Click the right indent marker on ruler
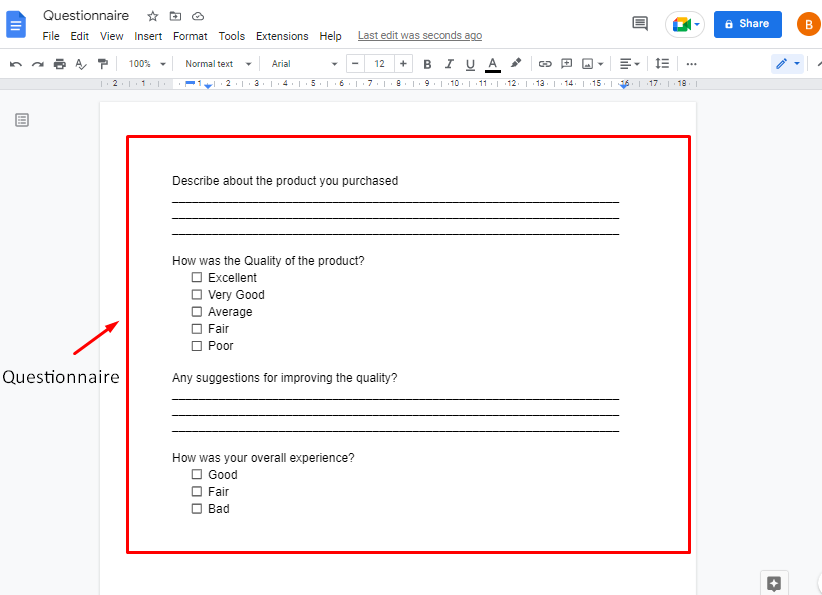The image size is (822, 595). point(624,85)
